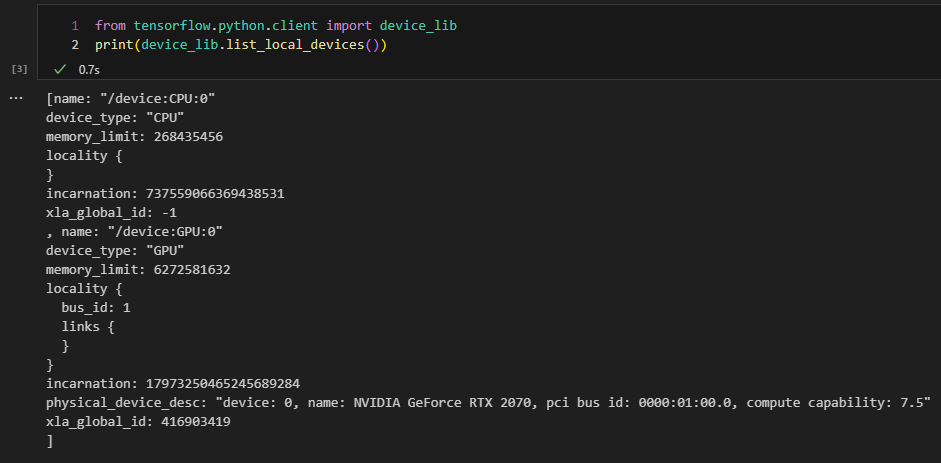This screenshot has height=463, width=941.
Task: Click line number 1 in the cell
Action: [75, 25]
